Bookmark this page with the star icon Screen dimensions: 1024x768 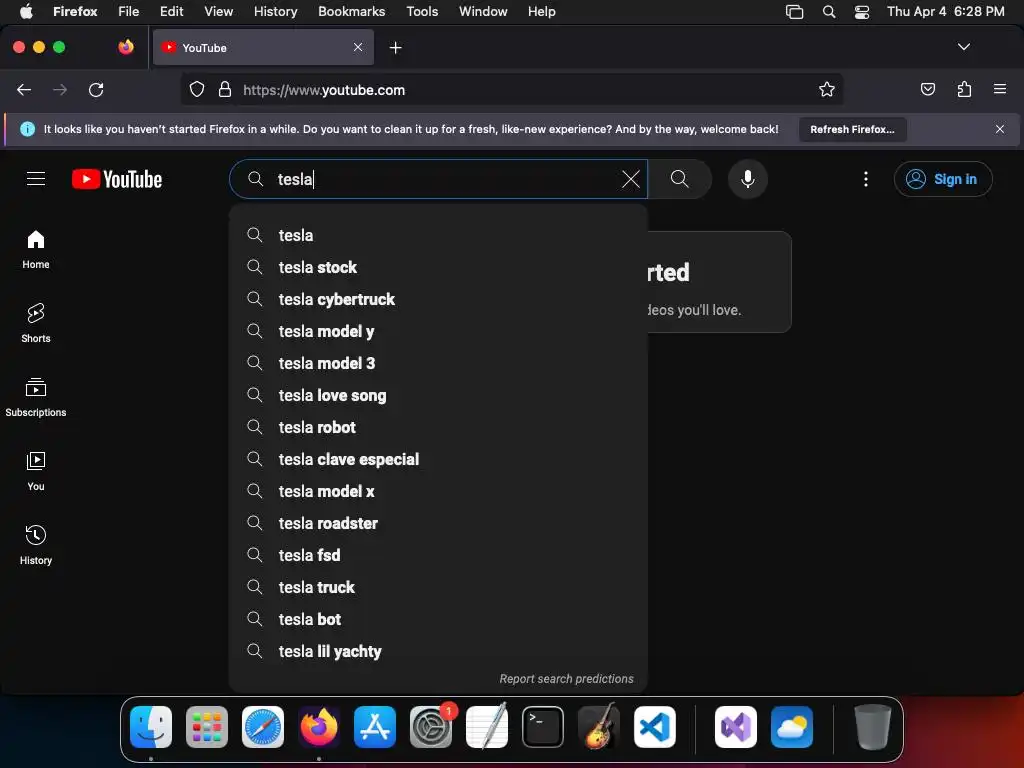[x=827, y=89]
